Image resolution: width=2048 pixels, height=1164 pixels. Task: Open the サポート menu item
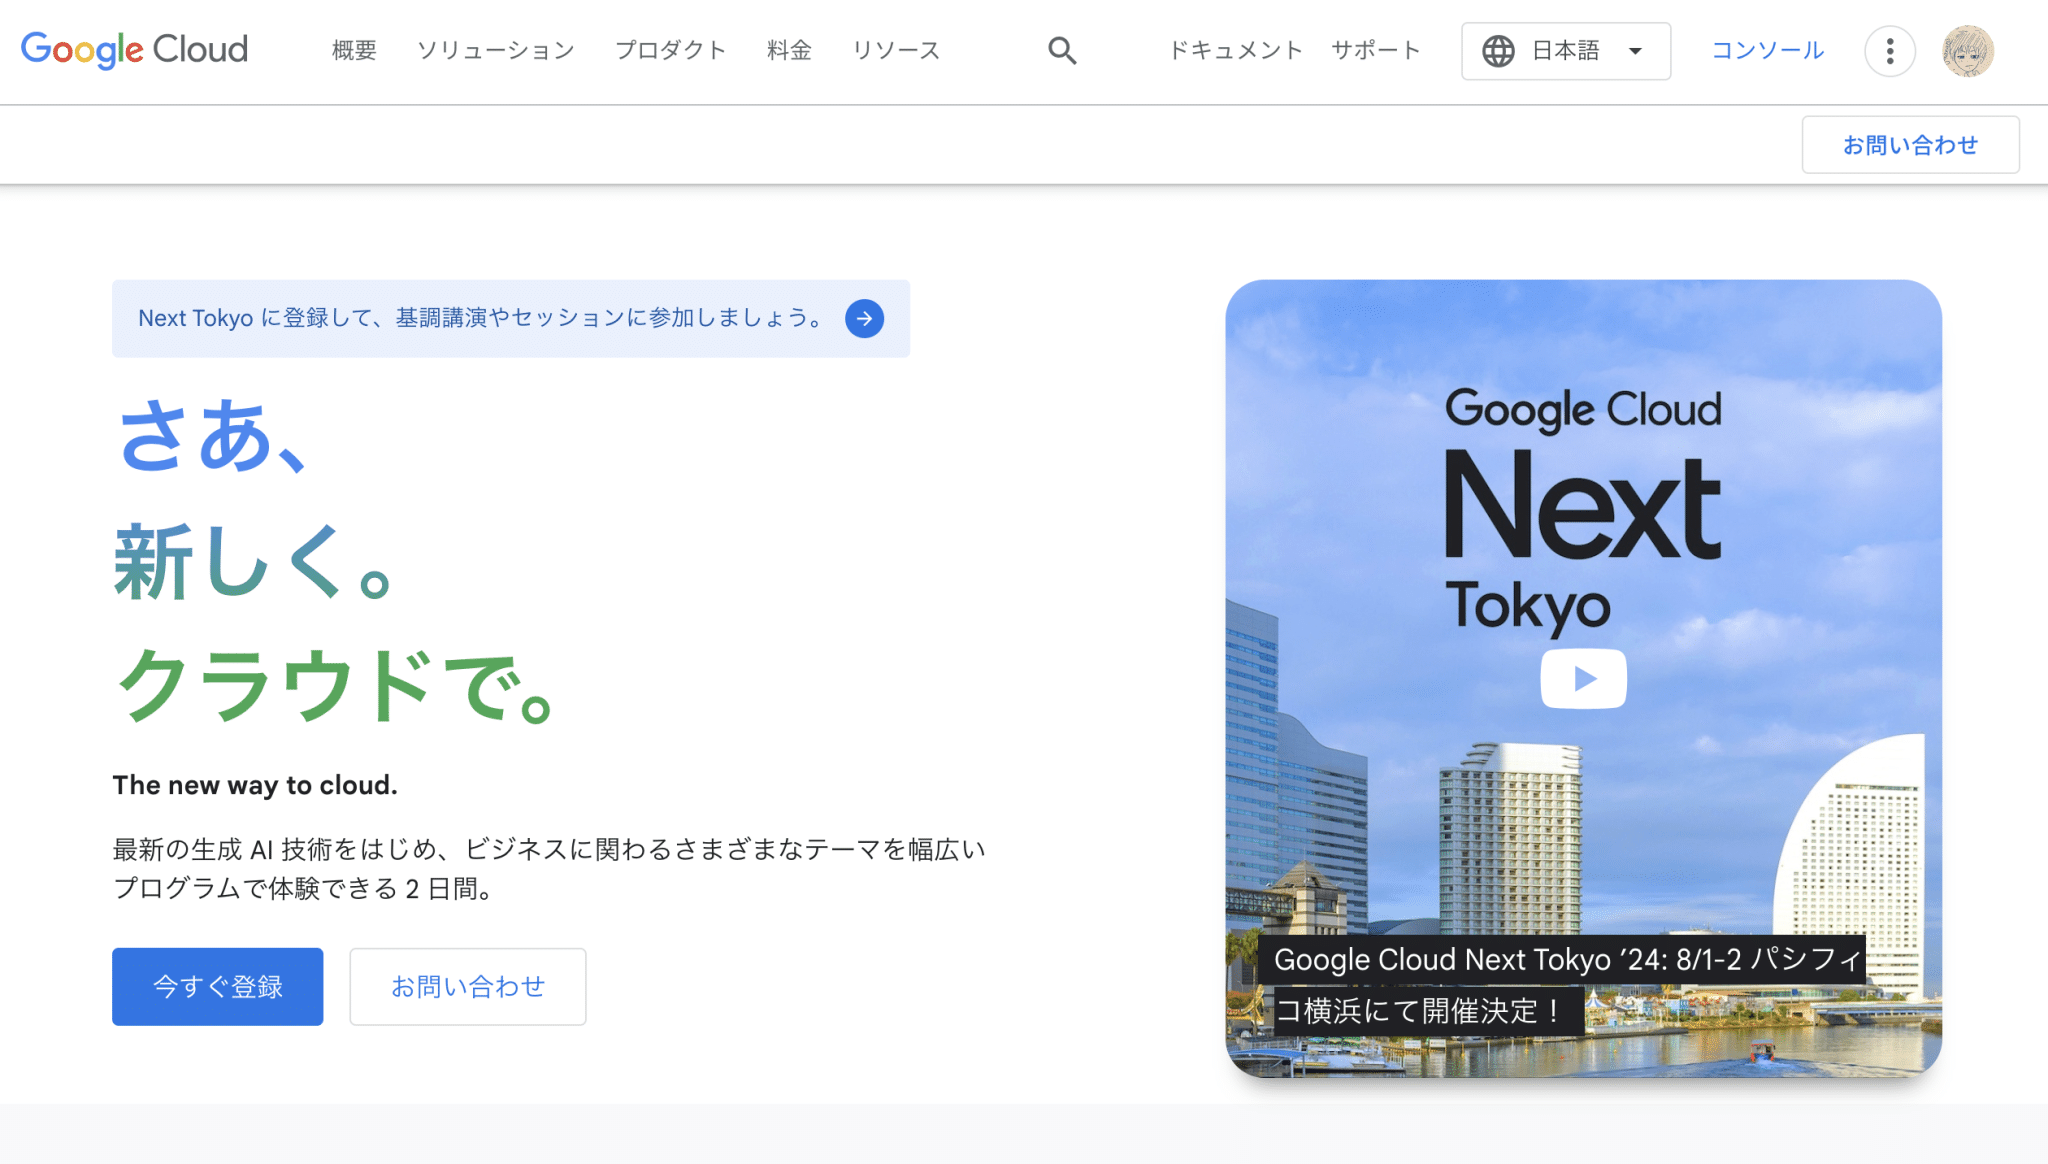click(x=1376, y=50)
